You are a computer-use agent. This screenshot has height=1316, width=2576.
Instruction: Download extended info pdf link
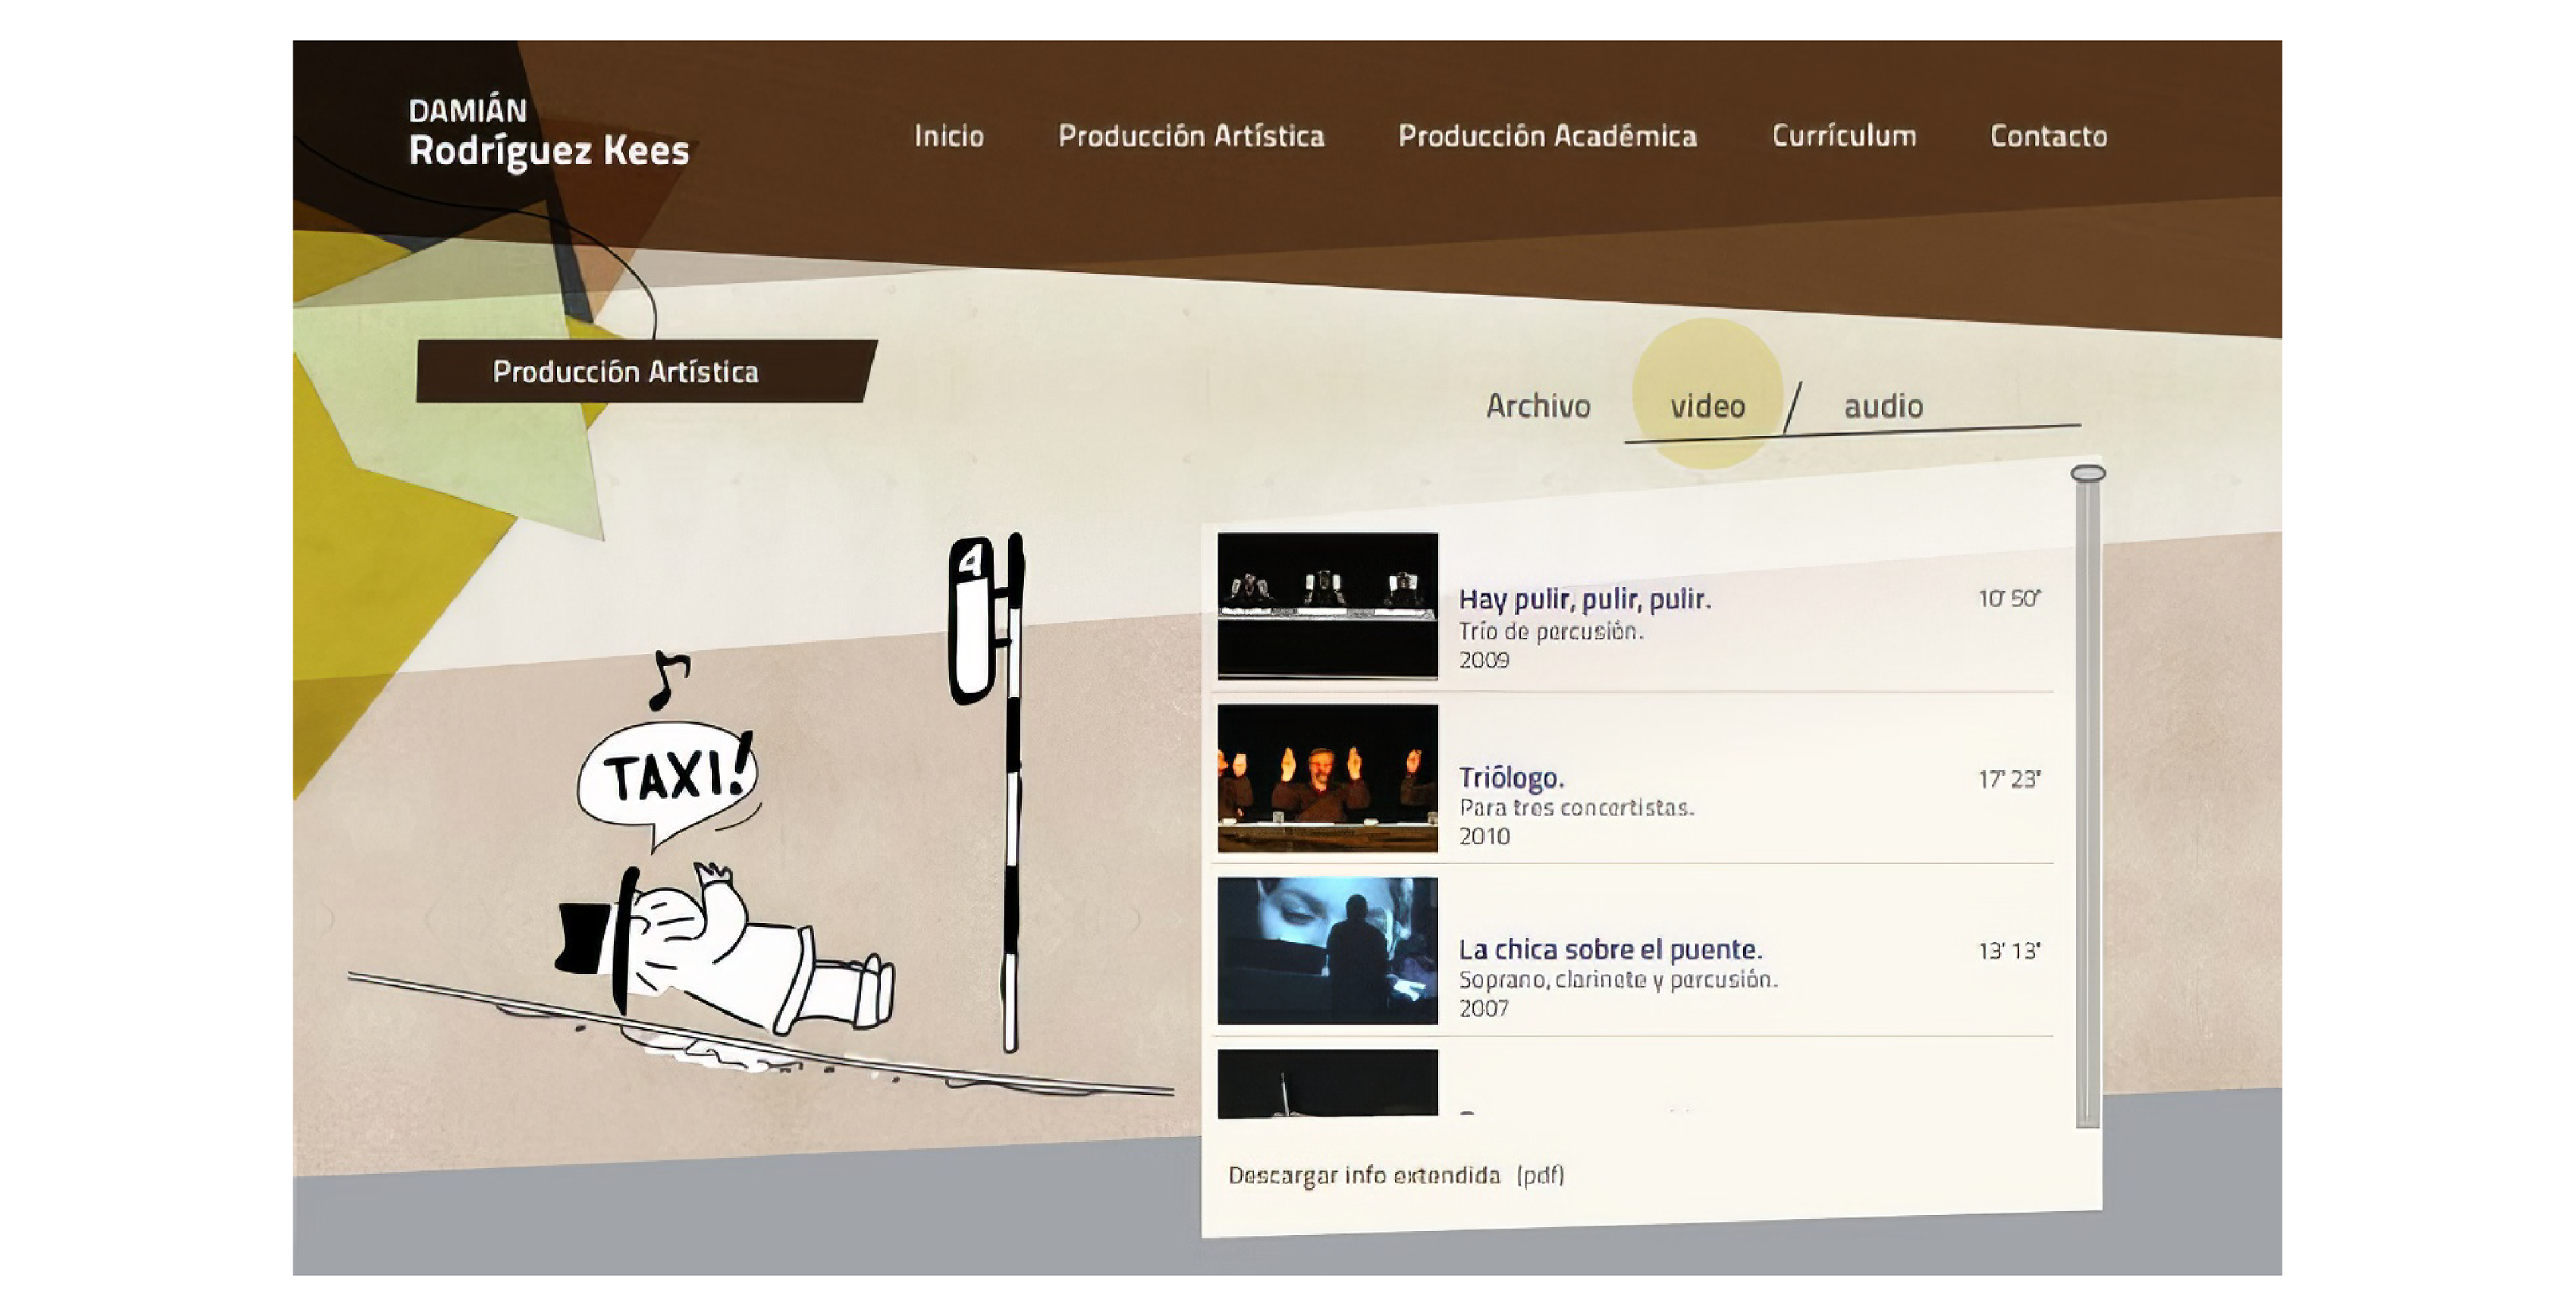pos(1395,1175)
